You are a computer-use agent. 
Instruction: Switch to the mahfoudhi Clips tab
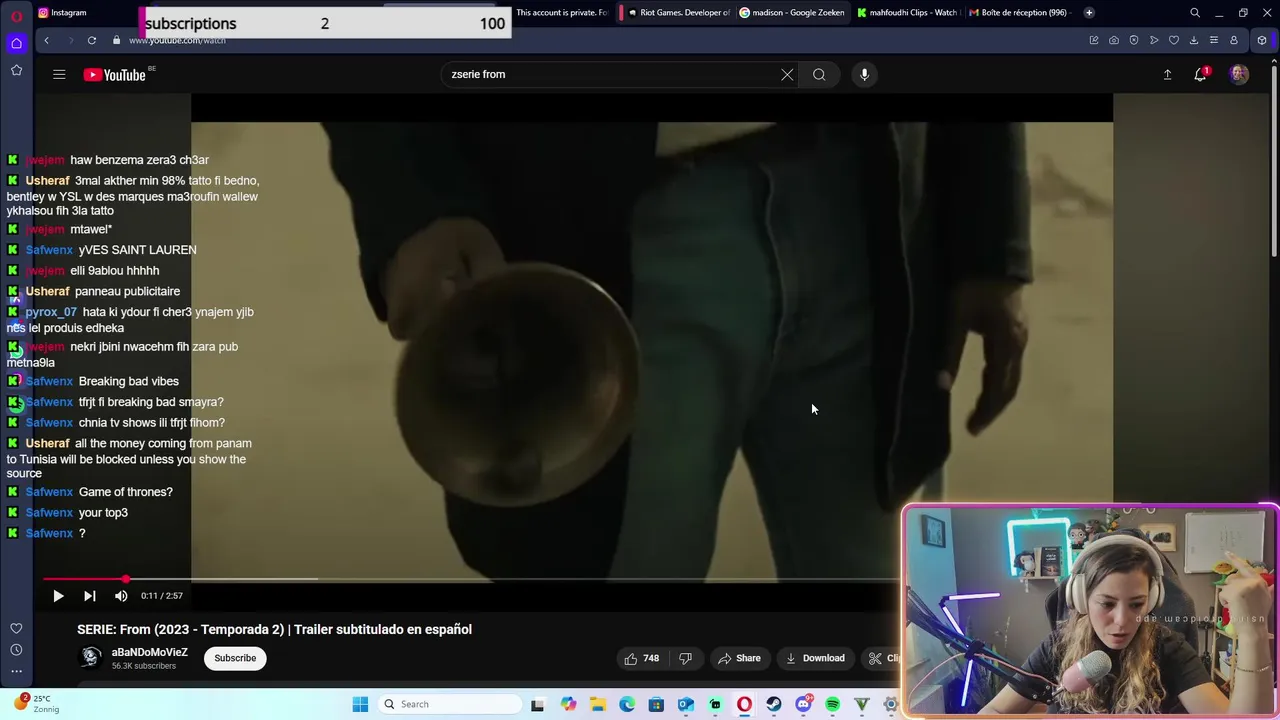click(908, 12)
